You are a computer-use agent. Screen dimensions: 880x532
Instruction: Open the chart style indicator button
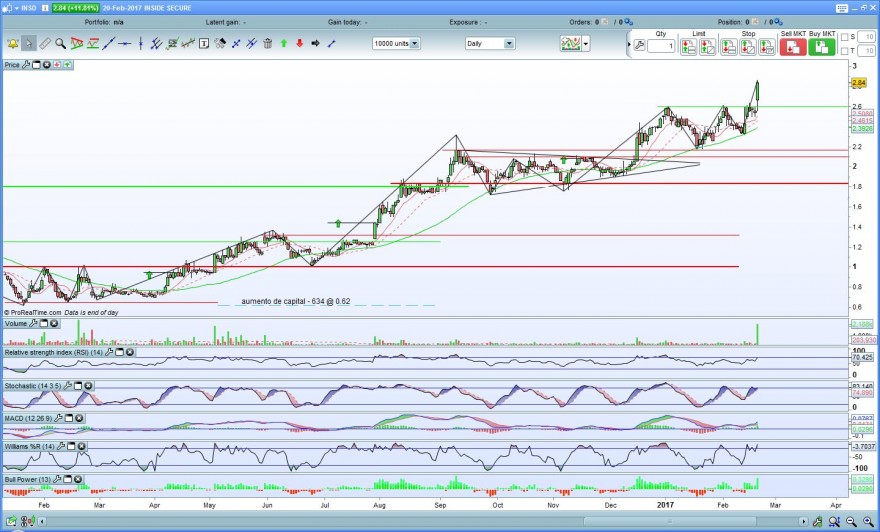click(x=571, y=43)
